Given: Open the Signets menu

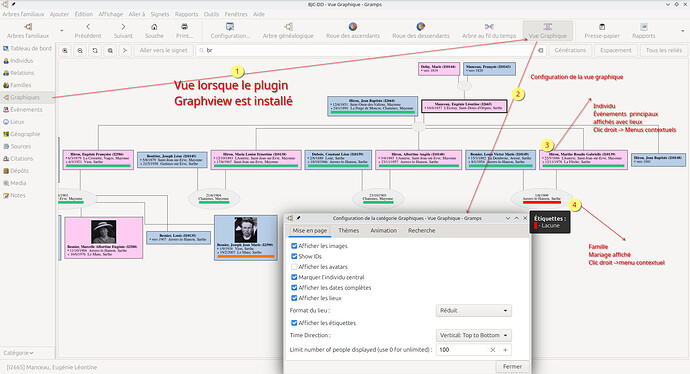Looking at the screenshot, I should click(x=160, y=14).
